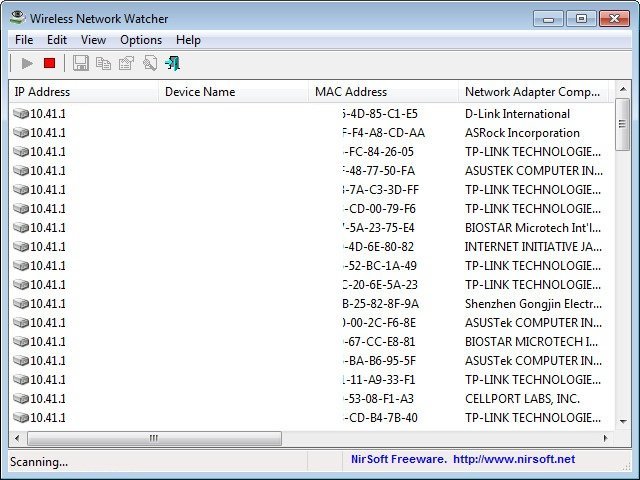Sort by the MAC Address column header
Viewport: 640px width, 480px height.
350,92
